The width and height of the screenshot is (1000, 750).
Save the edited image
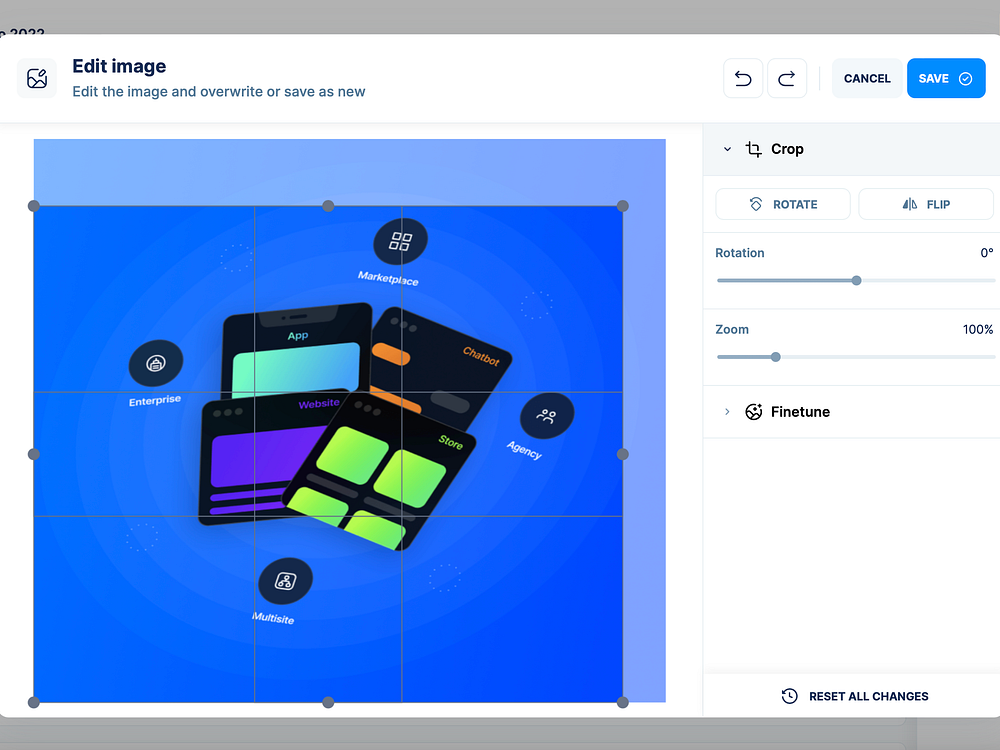click(946, 78)
